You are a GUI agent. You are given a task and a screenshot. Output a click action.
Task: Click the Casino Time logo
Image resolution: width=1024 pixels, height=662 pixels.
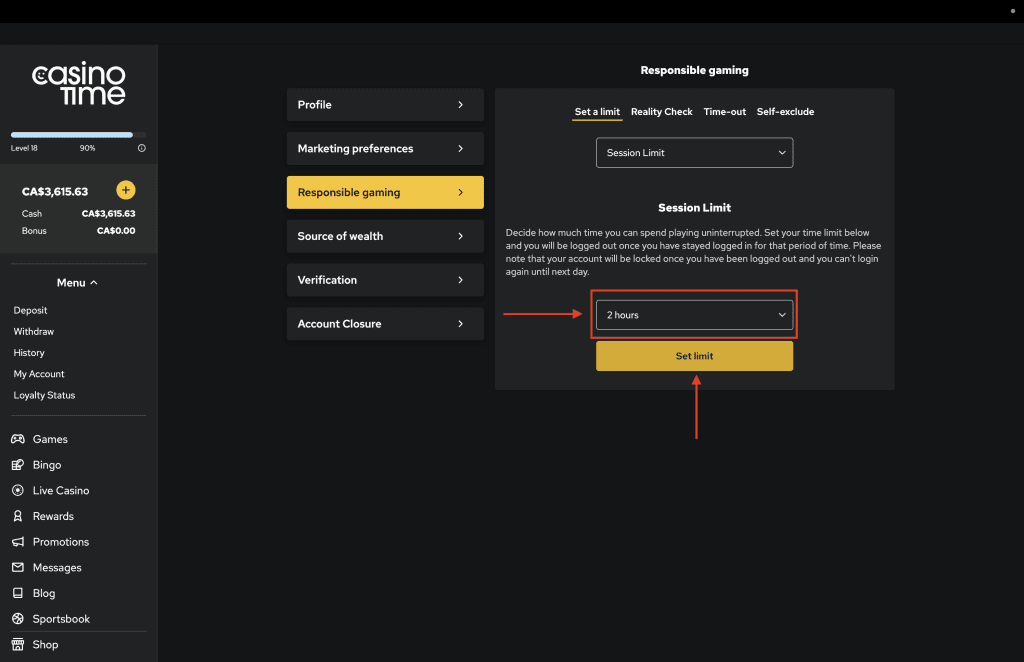point(78,84)
